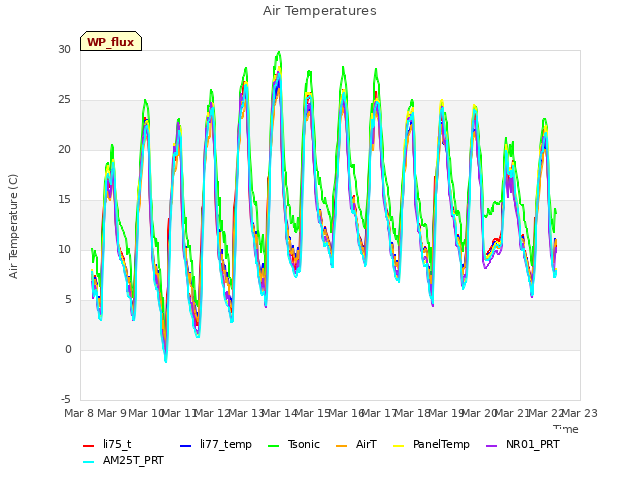Image resolution: width=640 pixels, height=480 pixels.
Task: Click the 0 y-axis tick label
Action: coord(68,349)
